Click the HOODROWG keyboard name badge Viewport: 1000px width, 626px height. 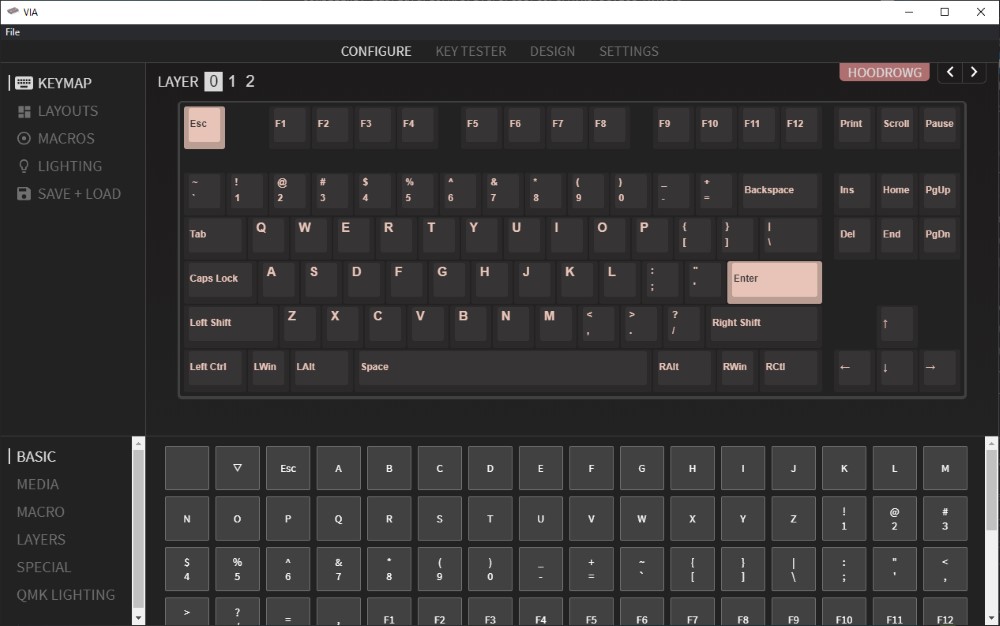click(x=884, y=73)
